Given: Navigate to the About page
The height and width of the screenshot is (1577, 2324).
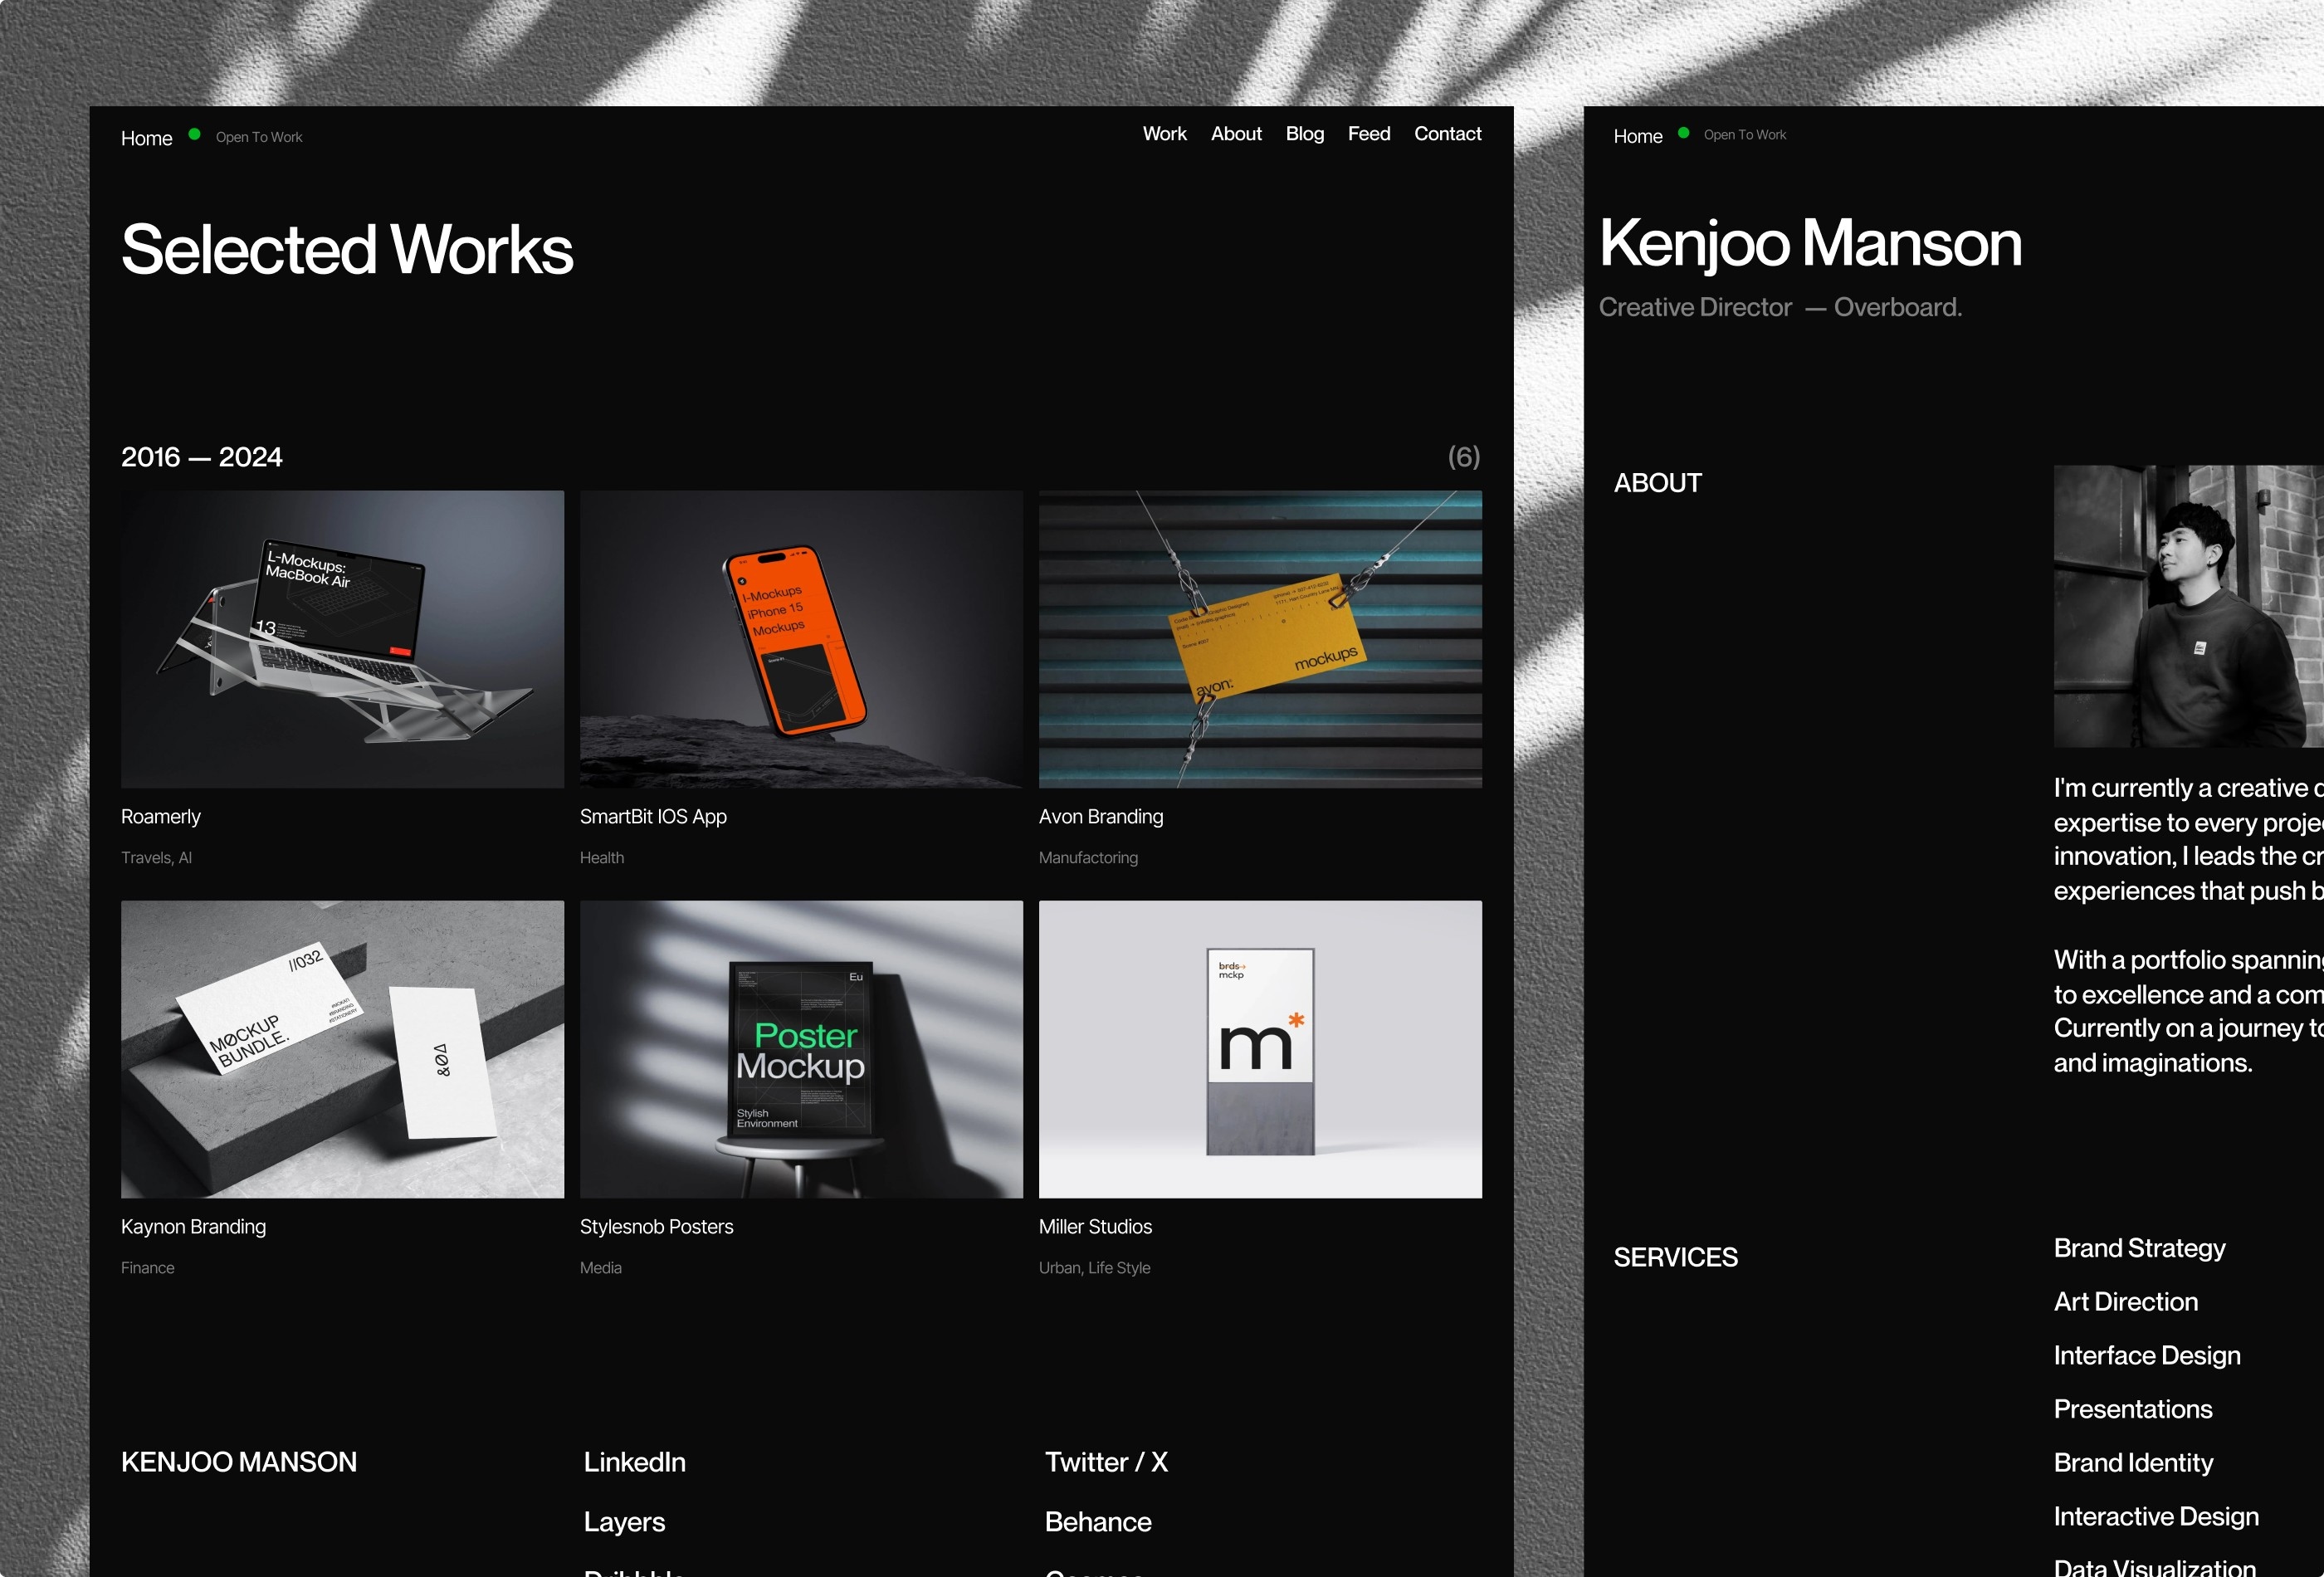Looking at the screenshot, I should [x=1236, y=133].
